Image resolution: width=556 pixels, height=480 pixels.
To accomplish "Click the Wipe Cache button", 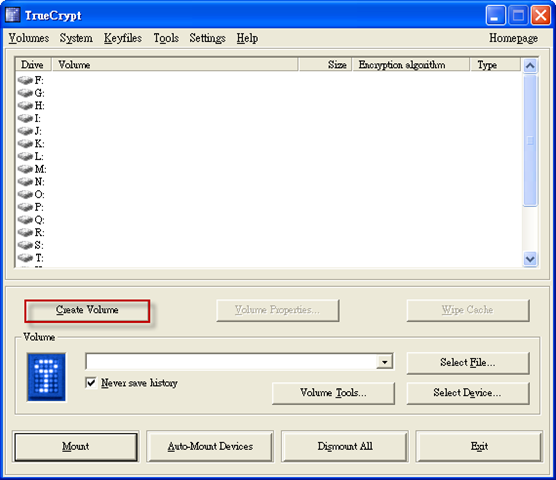I will tap(468, 310).
